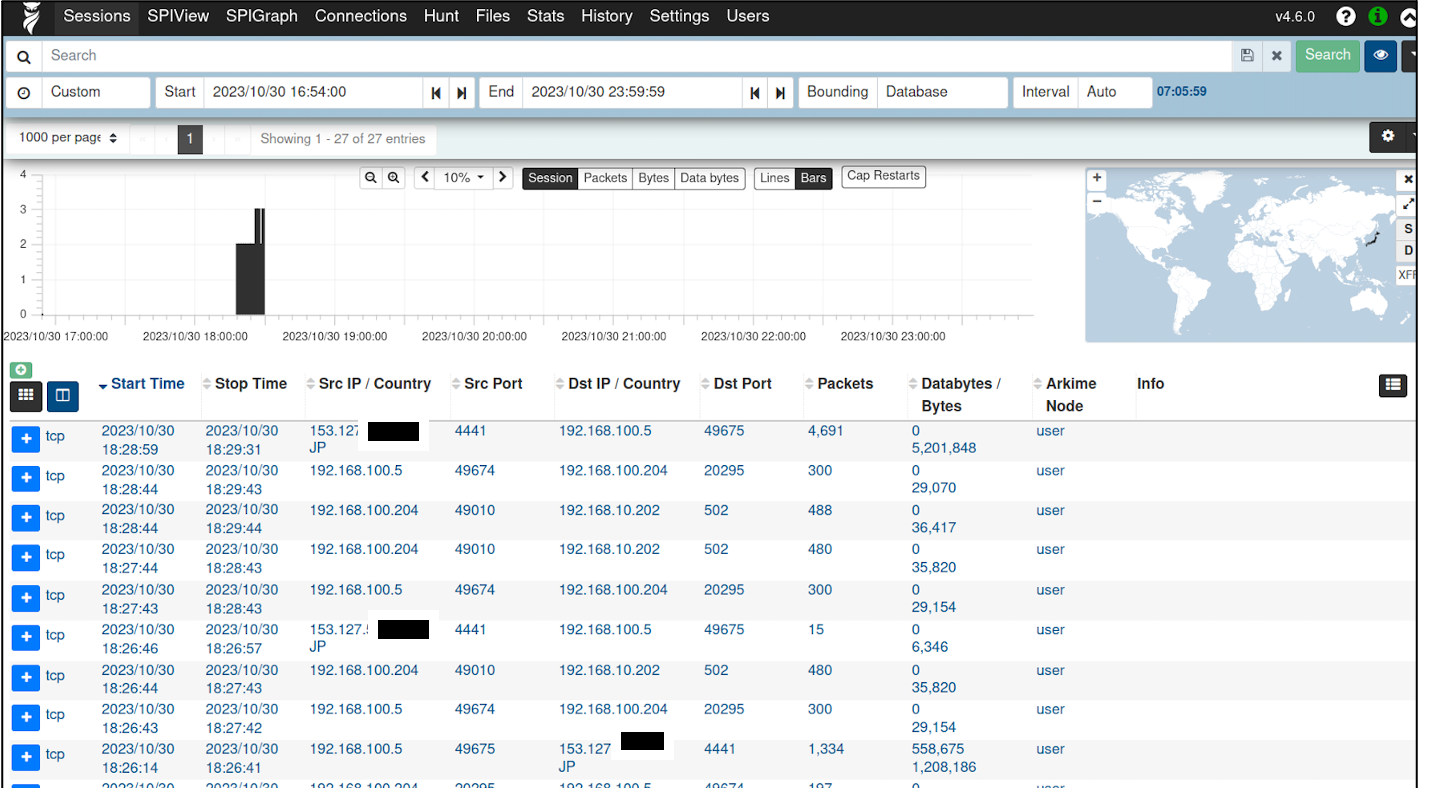Viewport: 1432px width, 788px height.
Task: Switch graph to Lines display
Action: click(x=774, y=178)
